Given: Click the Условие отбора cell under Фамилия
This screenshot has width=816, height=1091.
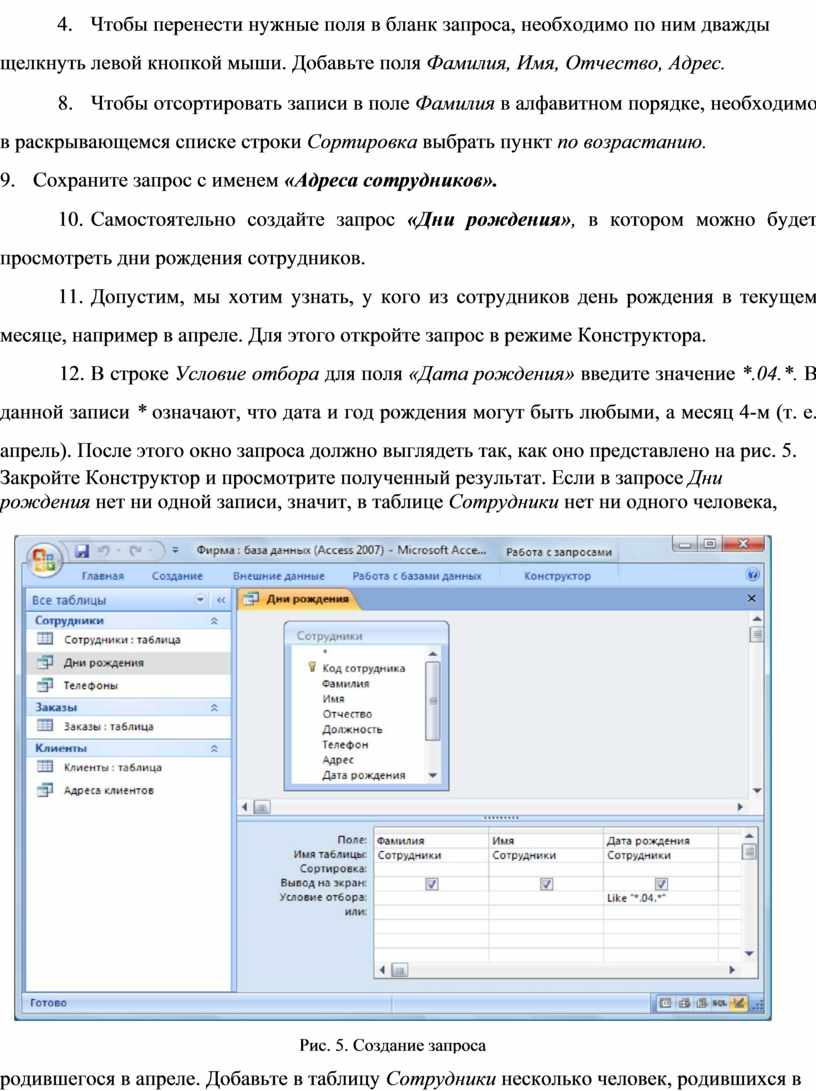Looking at the screenshot, I should click(431, 898).
